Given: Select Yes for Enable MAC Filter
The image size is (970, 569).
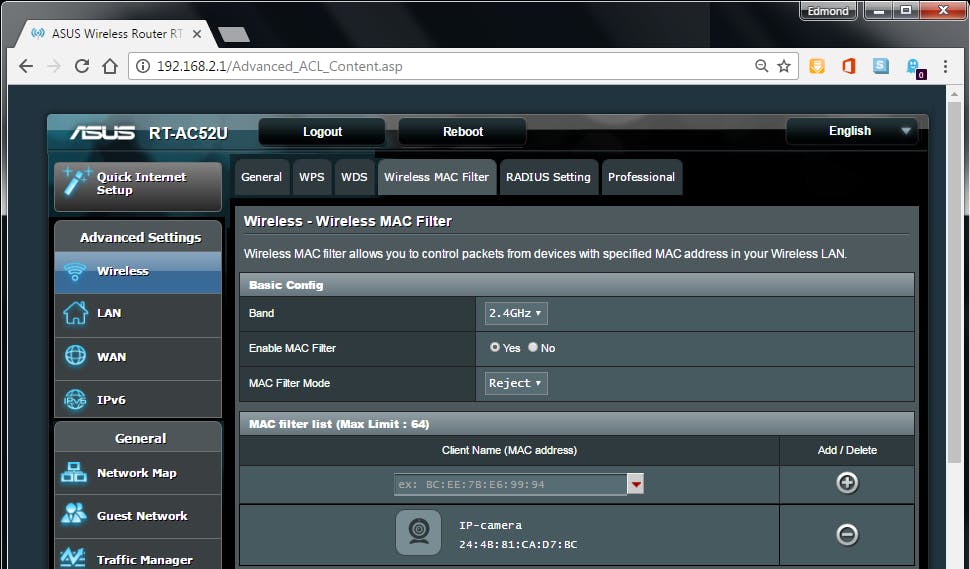Looking at the screenshot, I should click(x=494, y=348).
